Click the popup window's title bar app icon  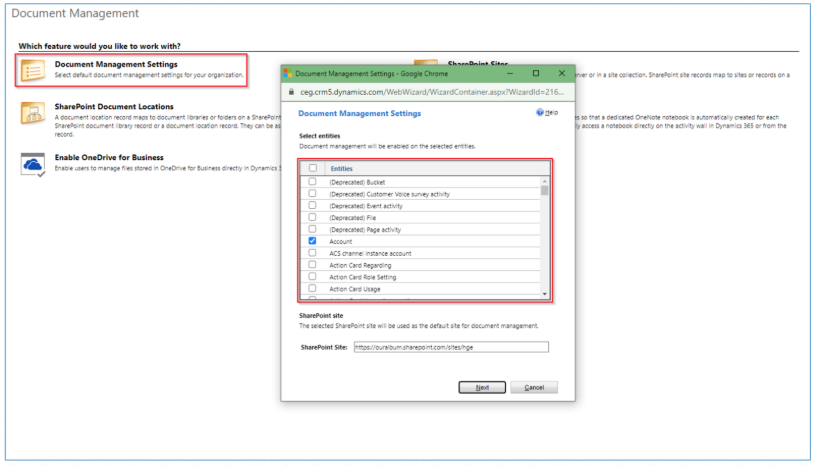pos(288,73)
